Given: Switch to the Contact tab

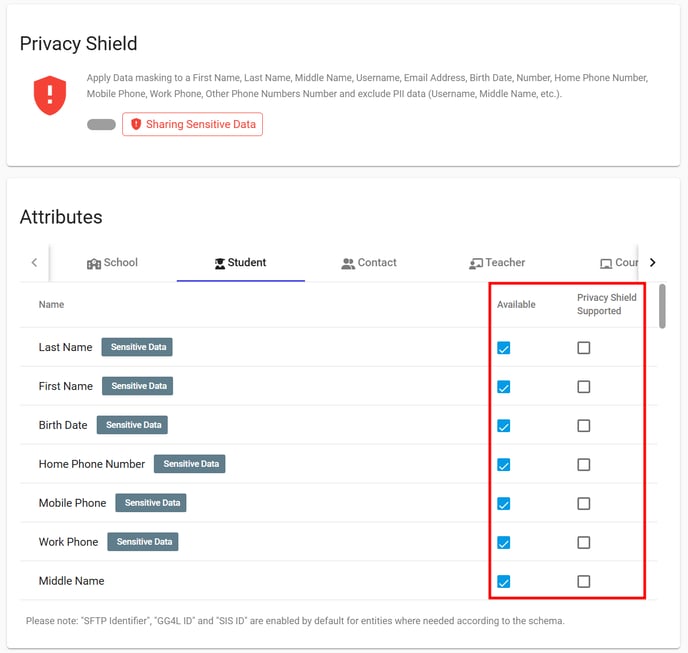Looking at the screenshot, I should coord(369,263).
